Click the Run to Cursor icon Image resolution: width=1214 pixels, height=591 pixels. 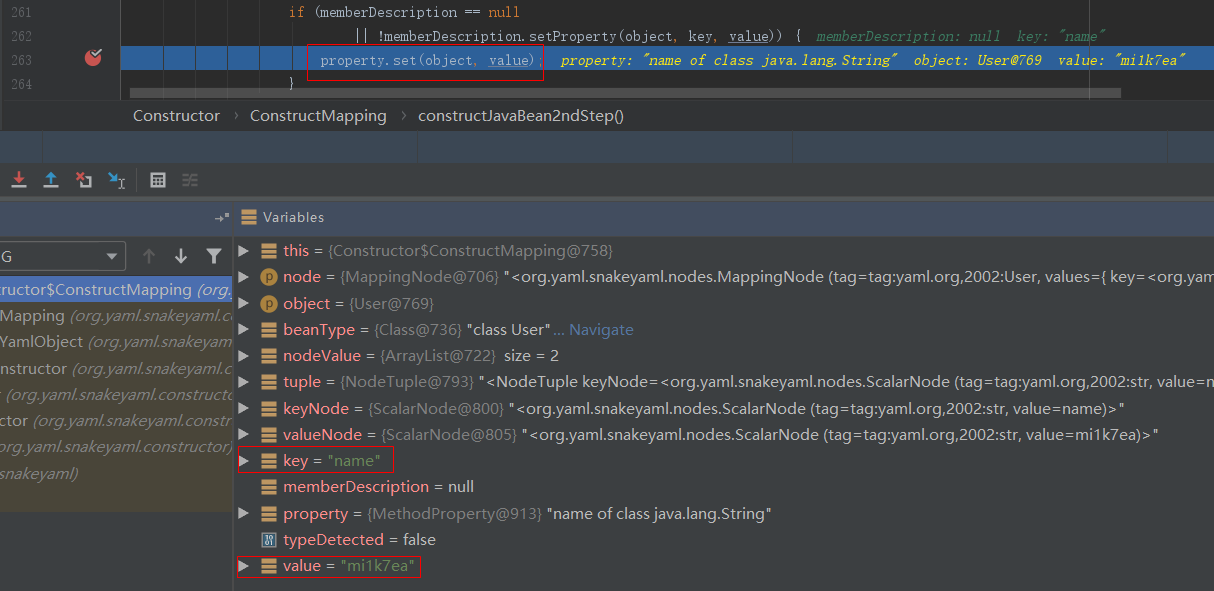[x=117, y=180]
